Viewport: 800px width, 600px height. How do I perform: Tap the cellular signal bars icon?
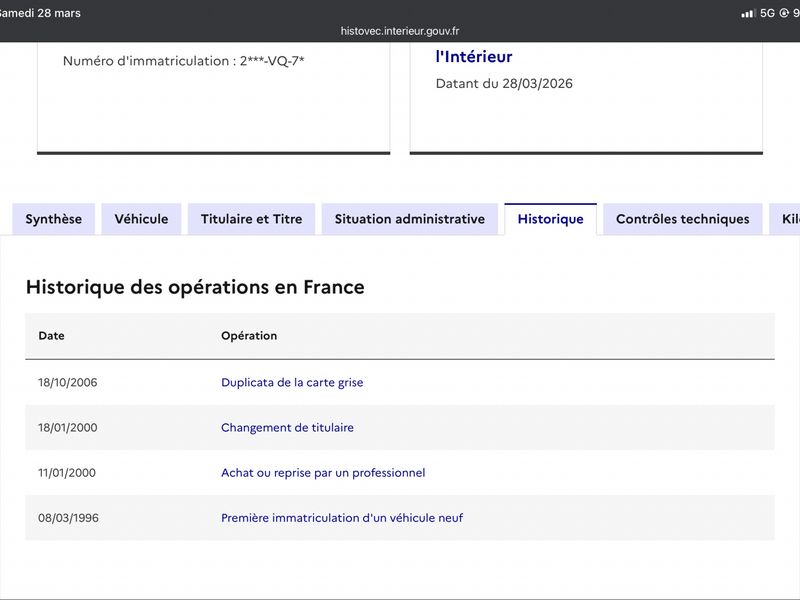coord(747,13)
